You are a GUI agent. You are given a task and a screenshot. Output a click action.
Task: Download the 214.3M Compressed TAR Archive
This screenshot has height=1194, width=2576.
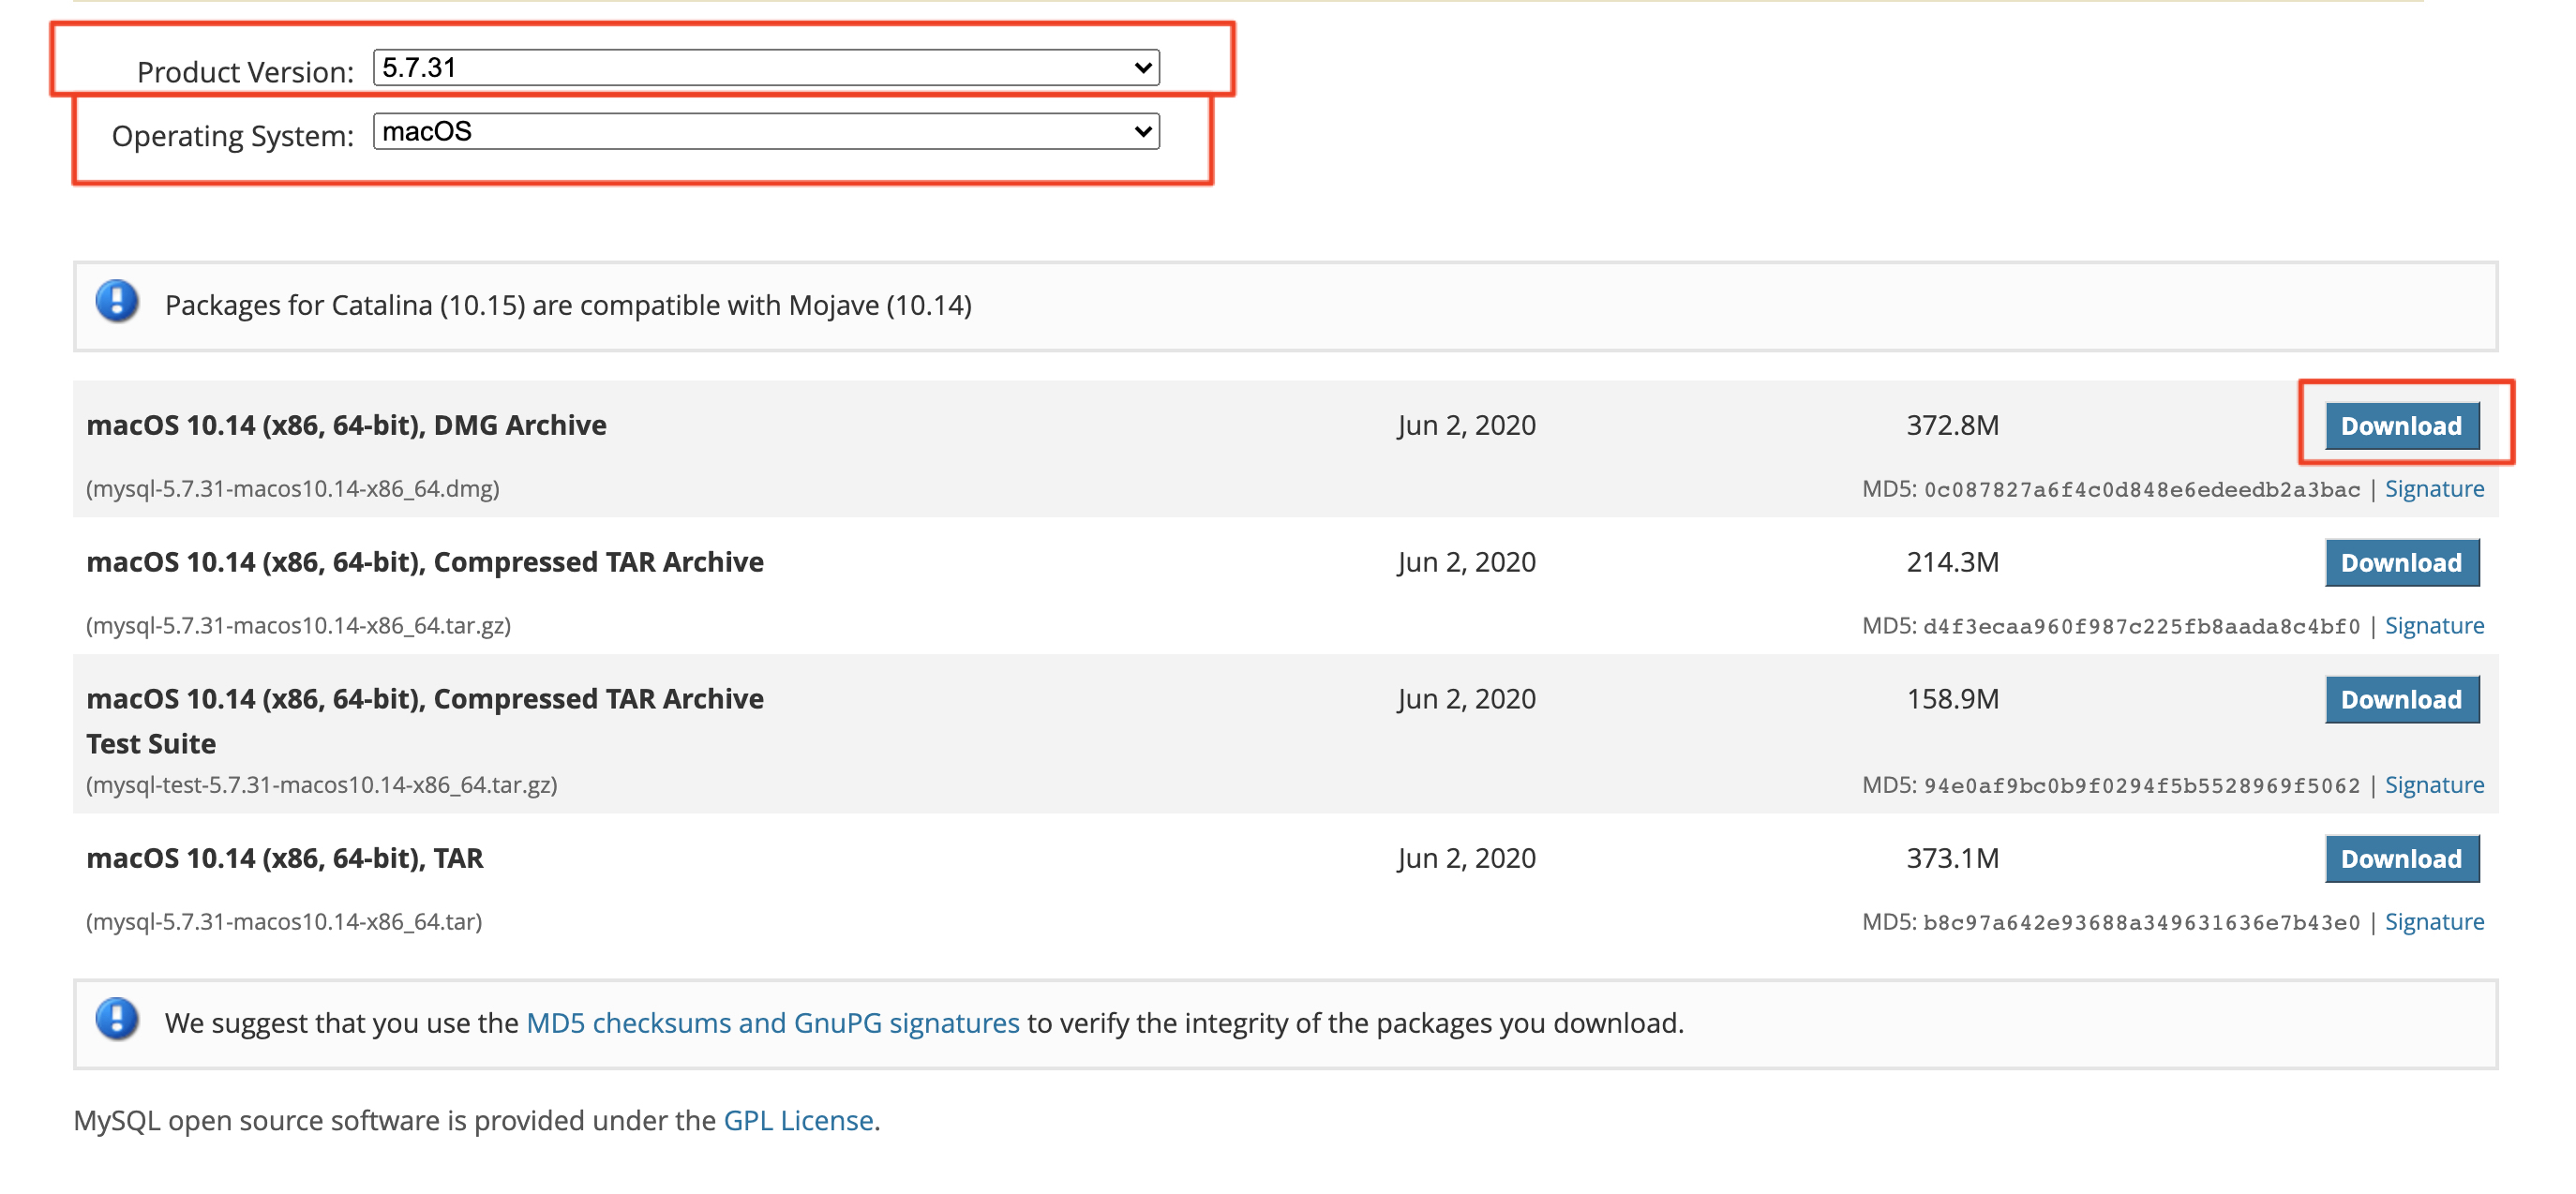[2401, 563]
